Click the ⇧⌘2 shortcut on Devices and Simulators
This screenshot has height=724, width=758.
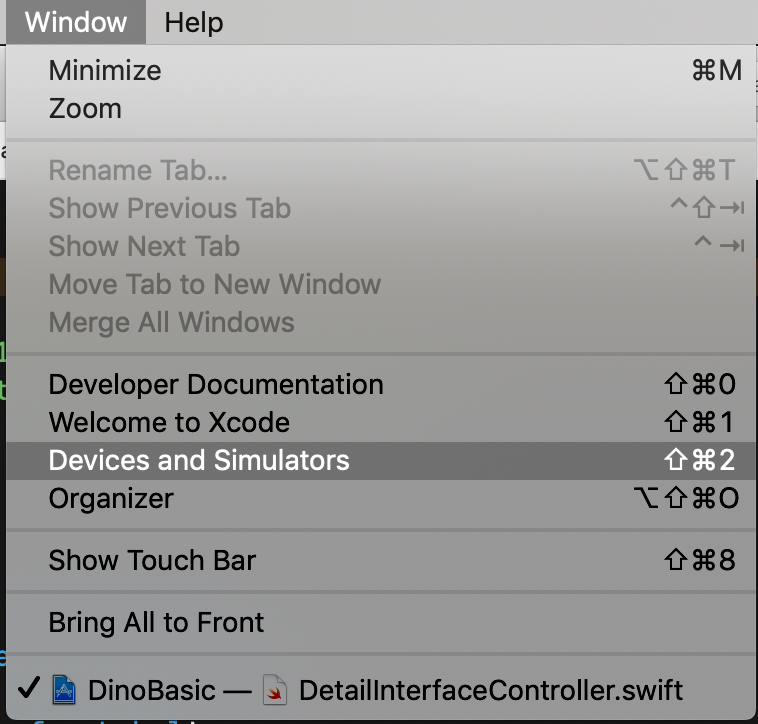coord(700,460)
